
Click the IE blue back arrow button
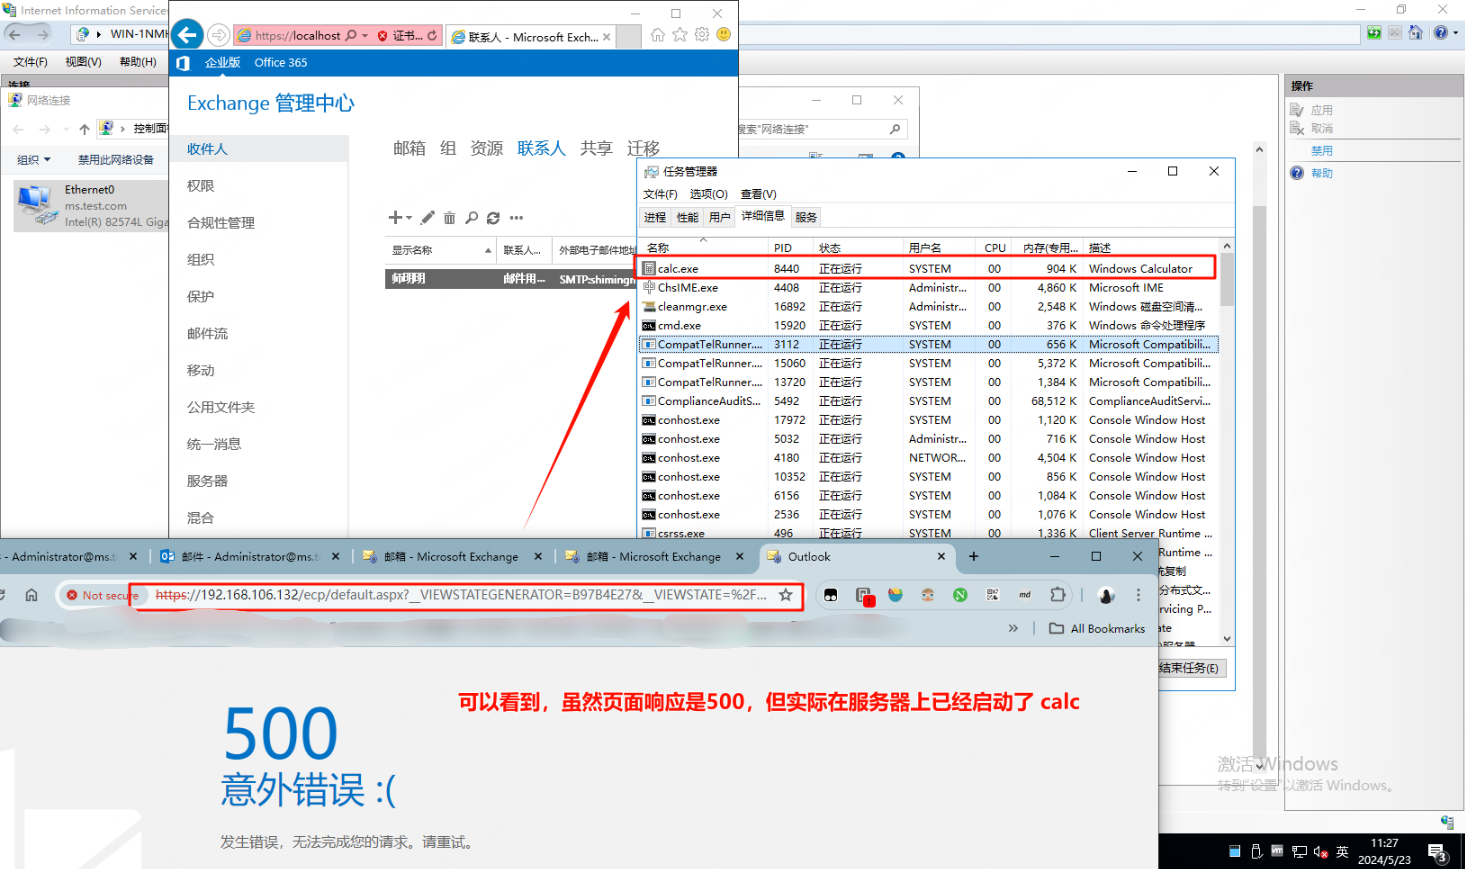point(187,35)
